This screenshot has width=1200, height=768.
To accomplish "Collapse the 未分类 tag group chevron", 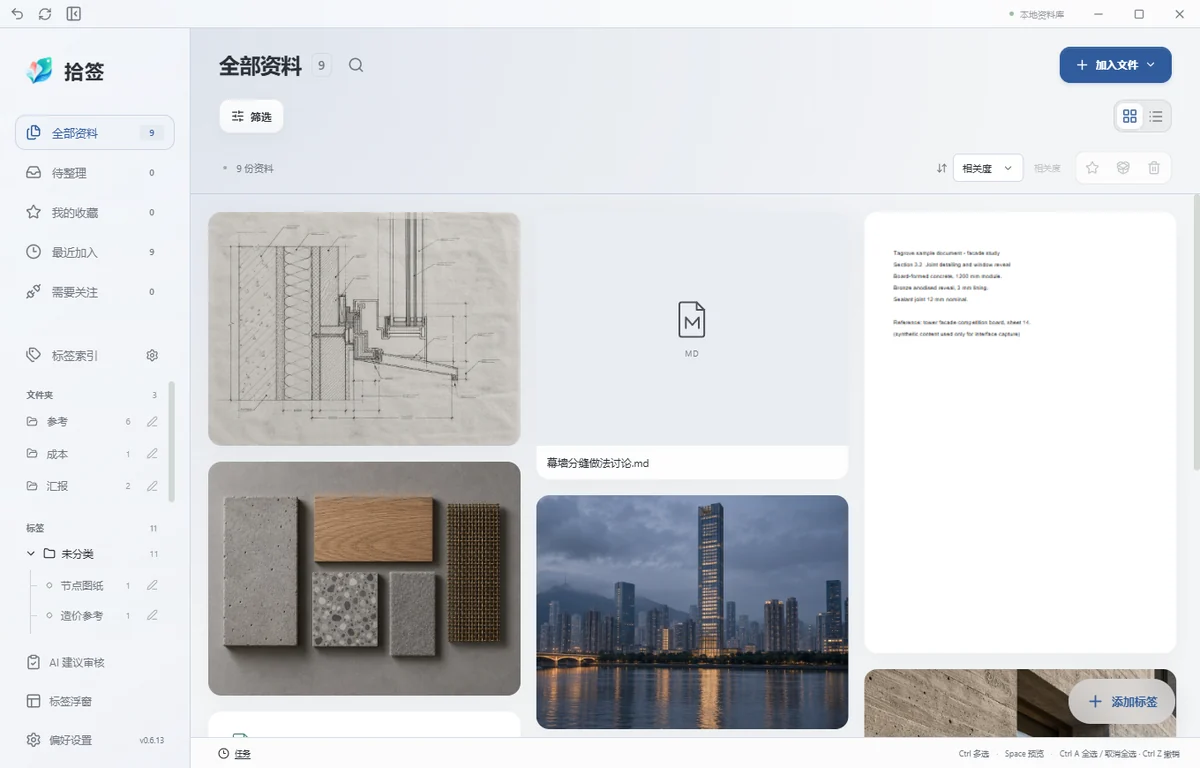I will pos(31,554).
